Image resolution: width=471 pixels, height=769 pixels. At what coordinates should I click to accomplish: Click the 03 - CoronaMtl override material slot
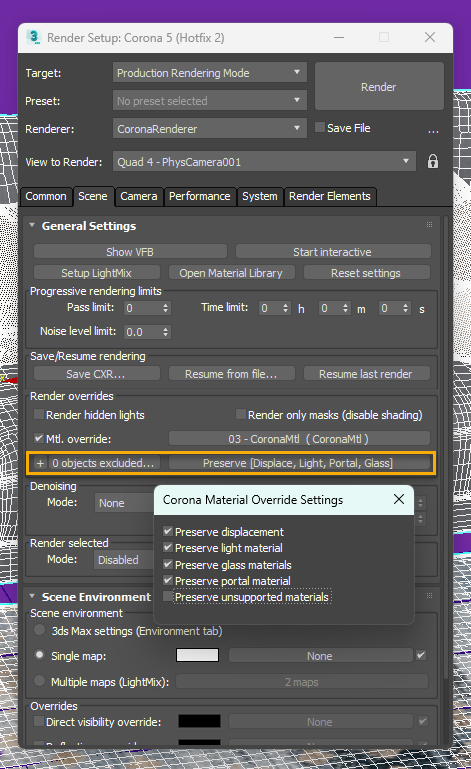(x=299, y=438)
